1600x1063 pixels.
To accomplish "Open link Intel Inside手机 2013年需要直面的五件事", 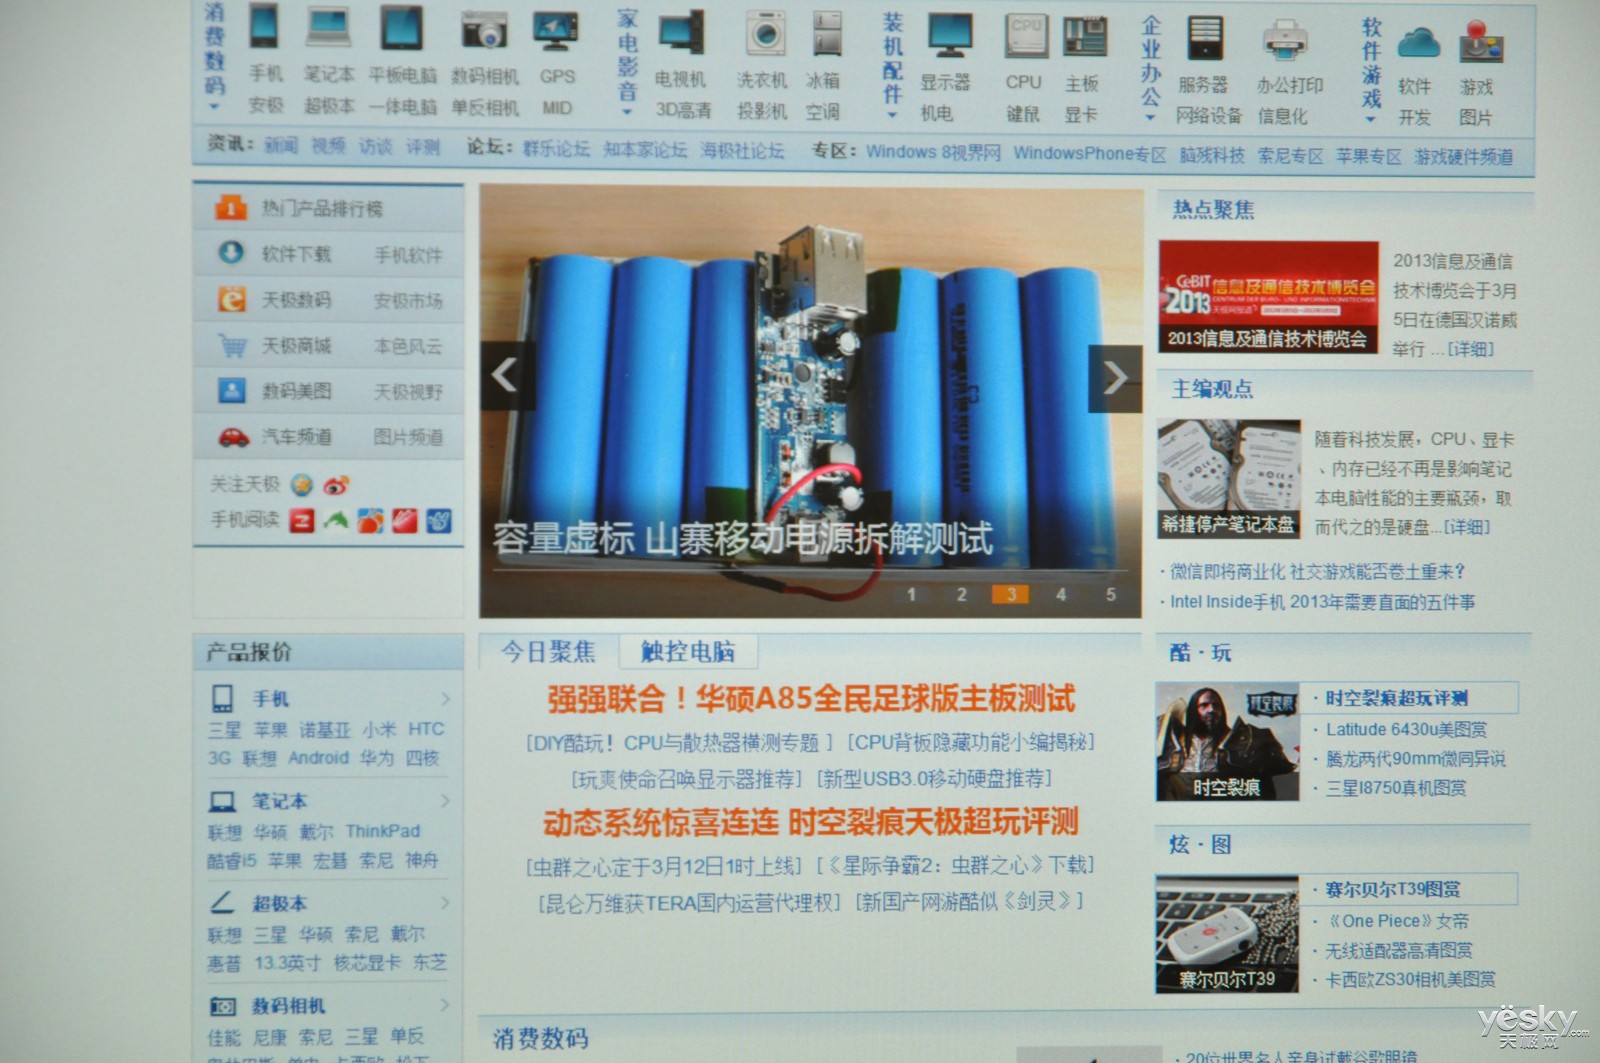I will (x=1323, y=602).
